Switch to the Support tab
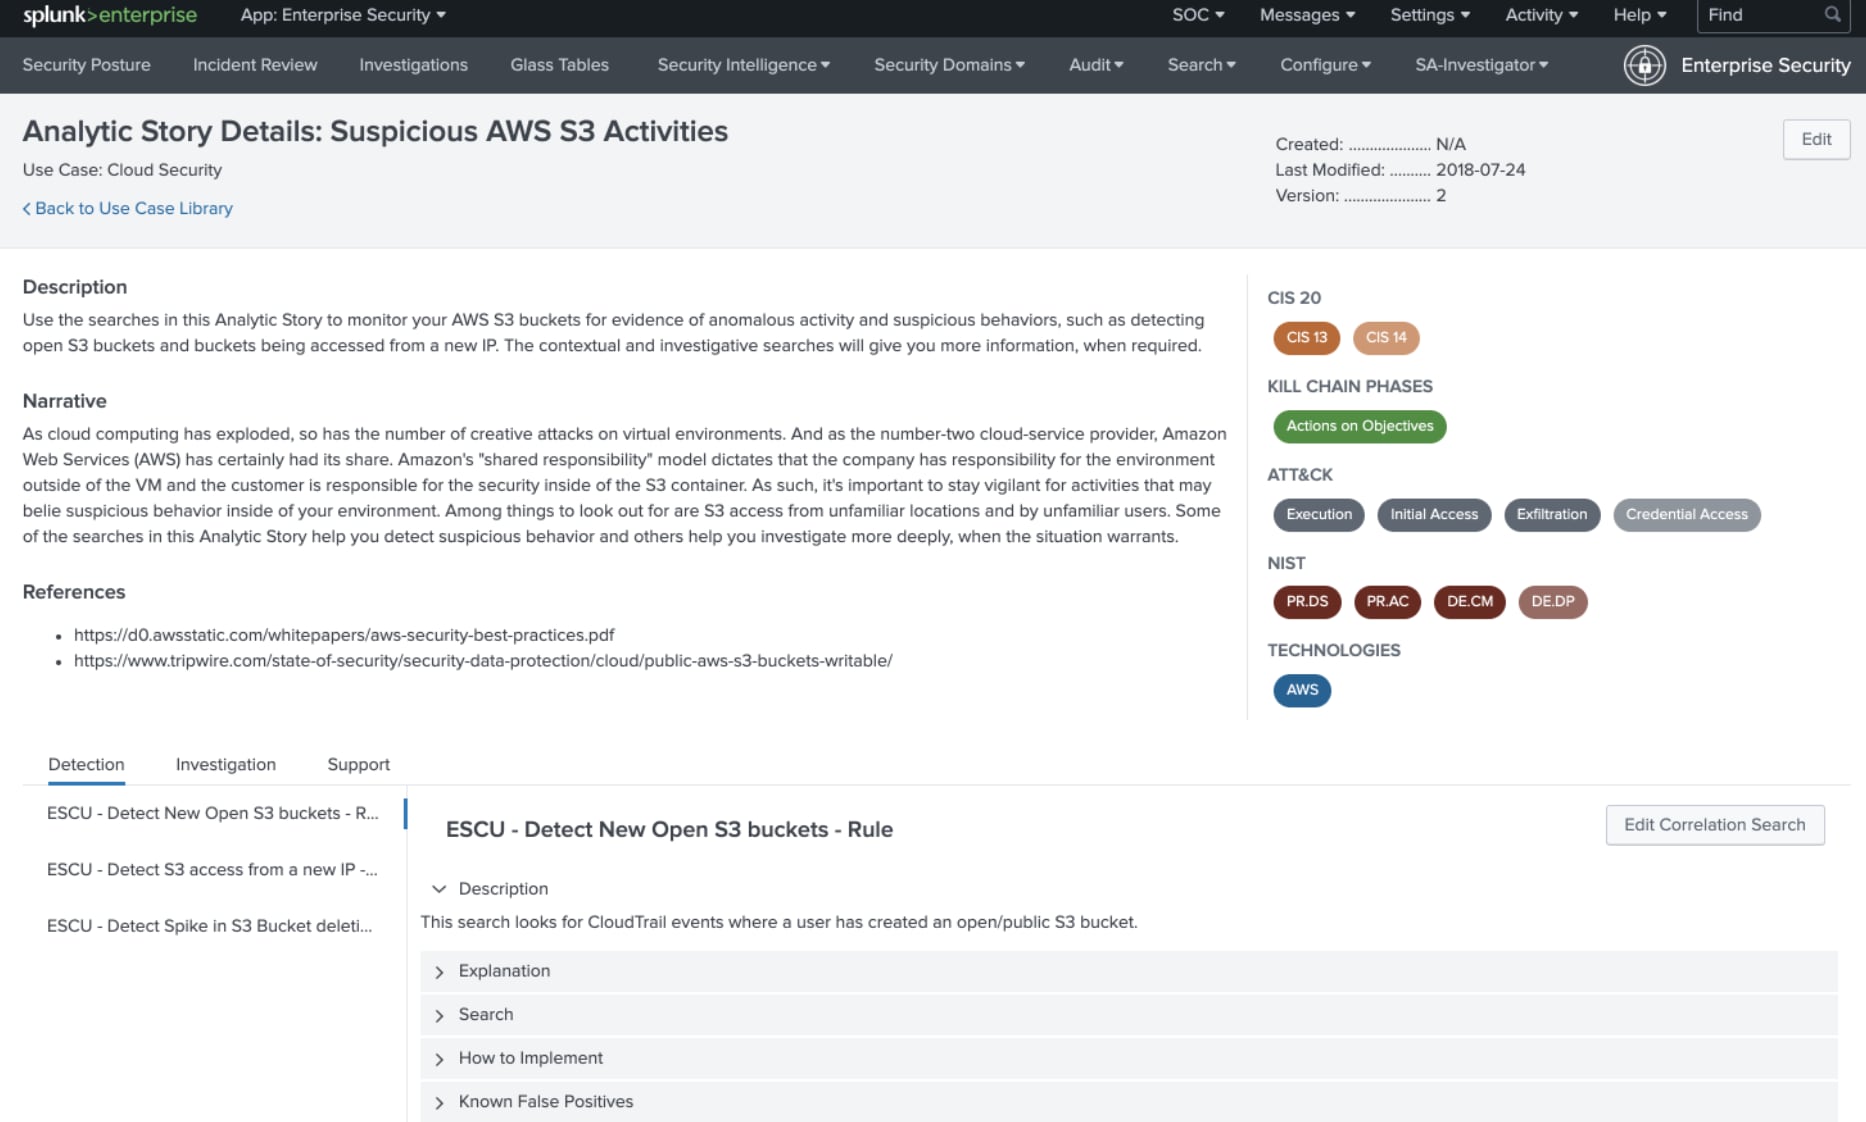This screenshot has height=1122, width=1866. pos(358,764)
